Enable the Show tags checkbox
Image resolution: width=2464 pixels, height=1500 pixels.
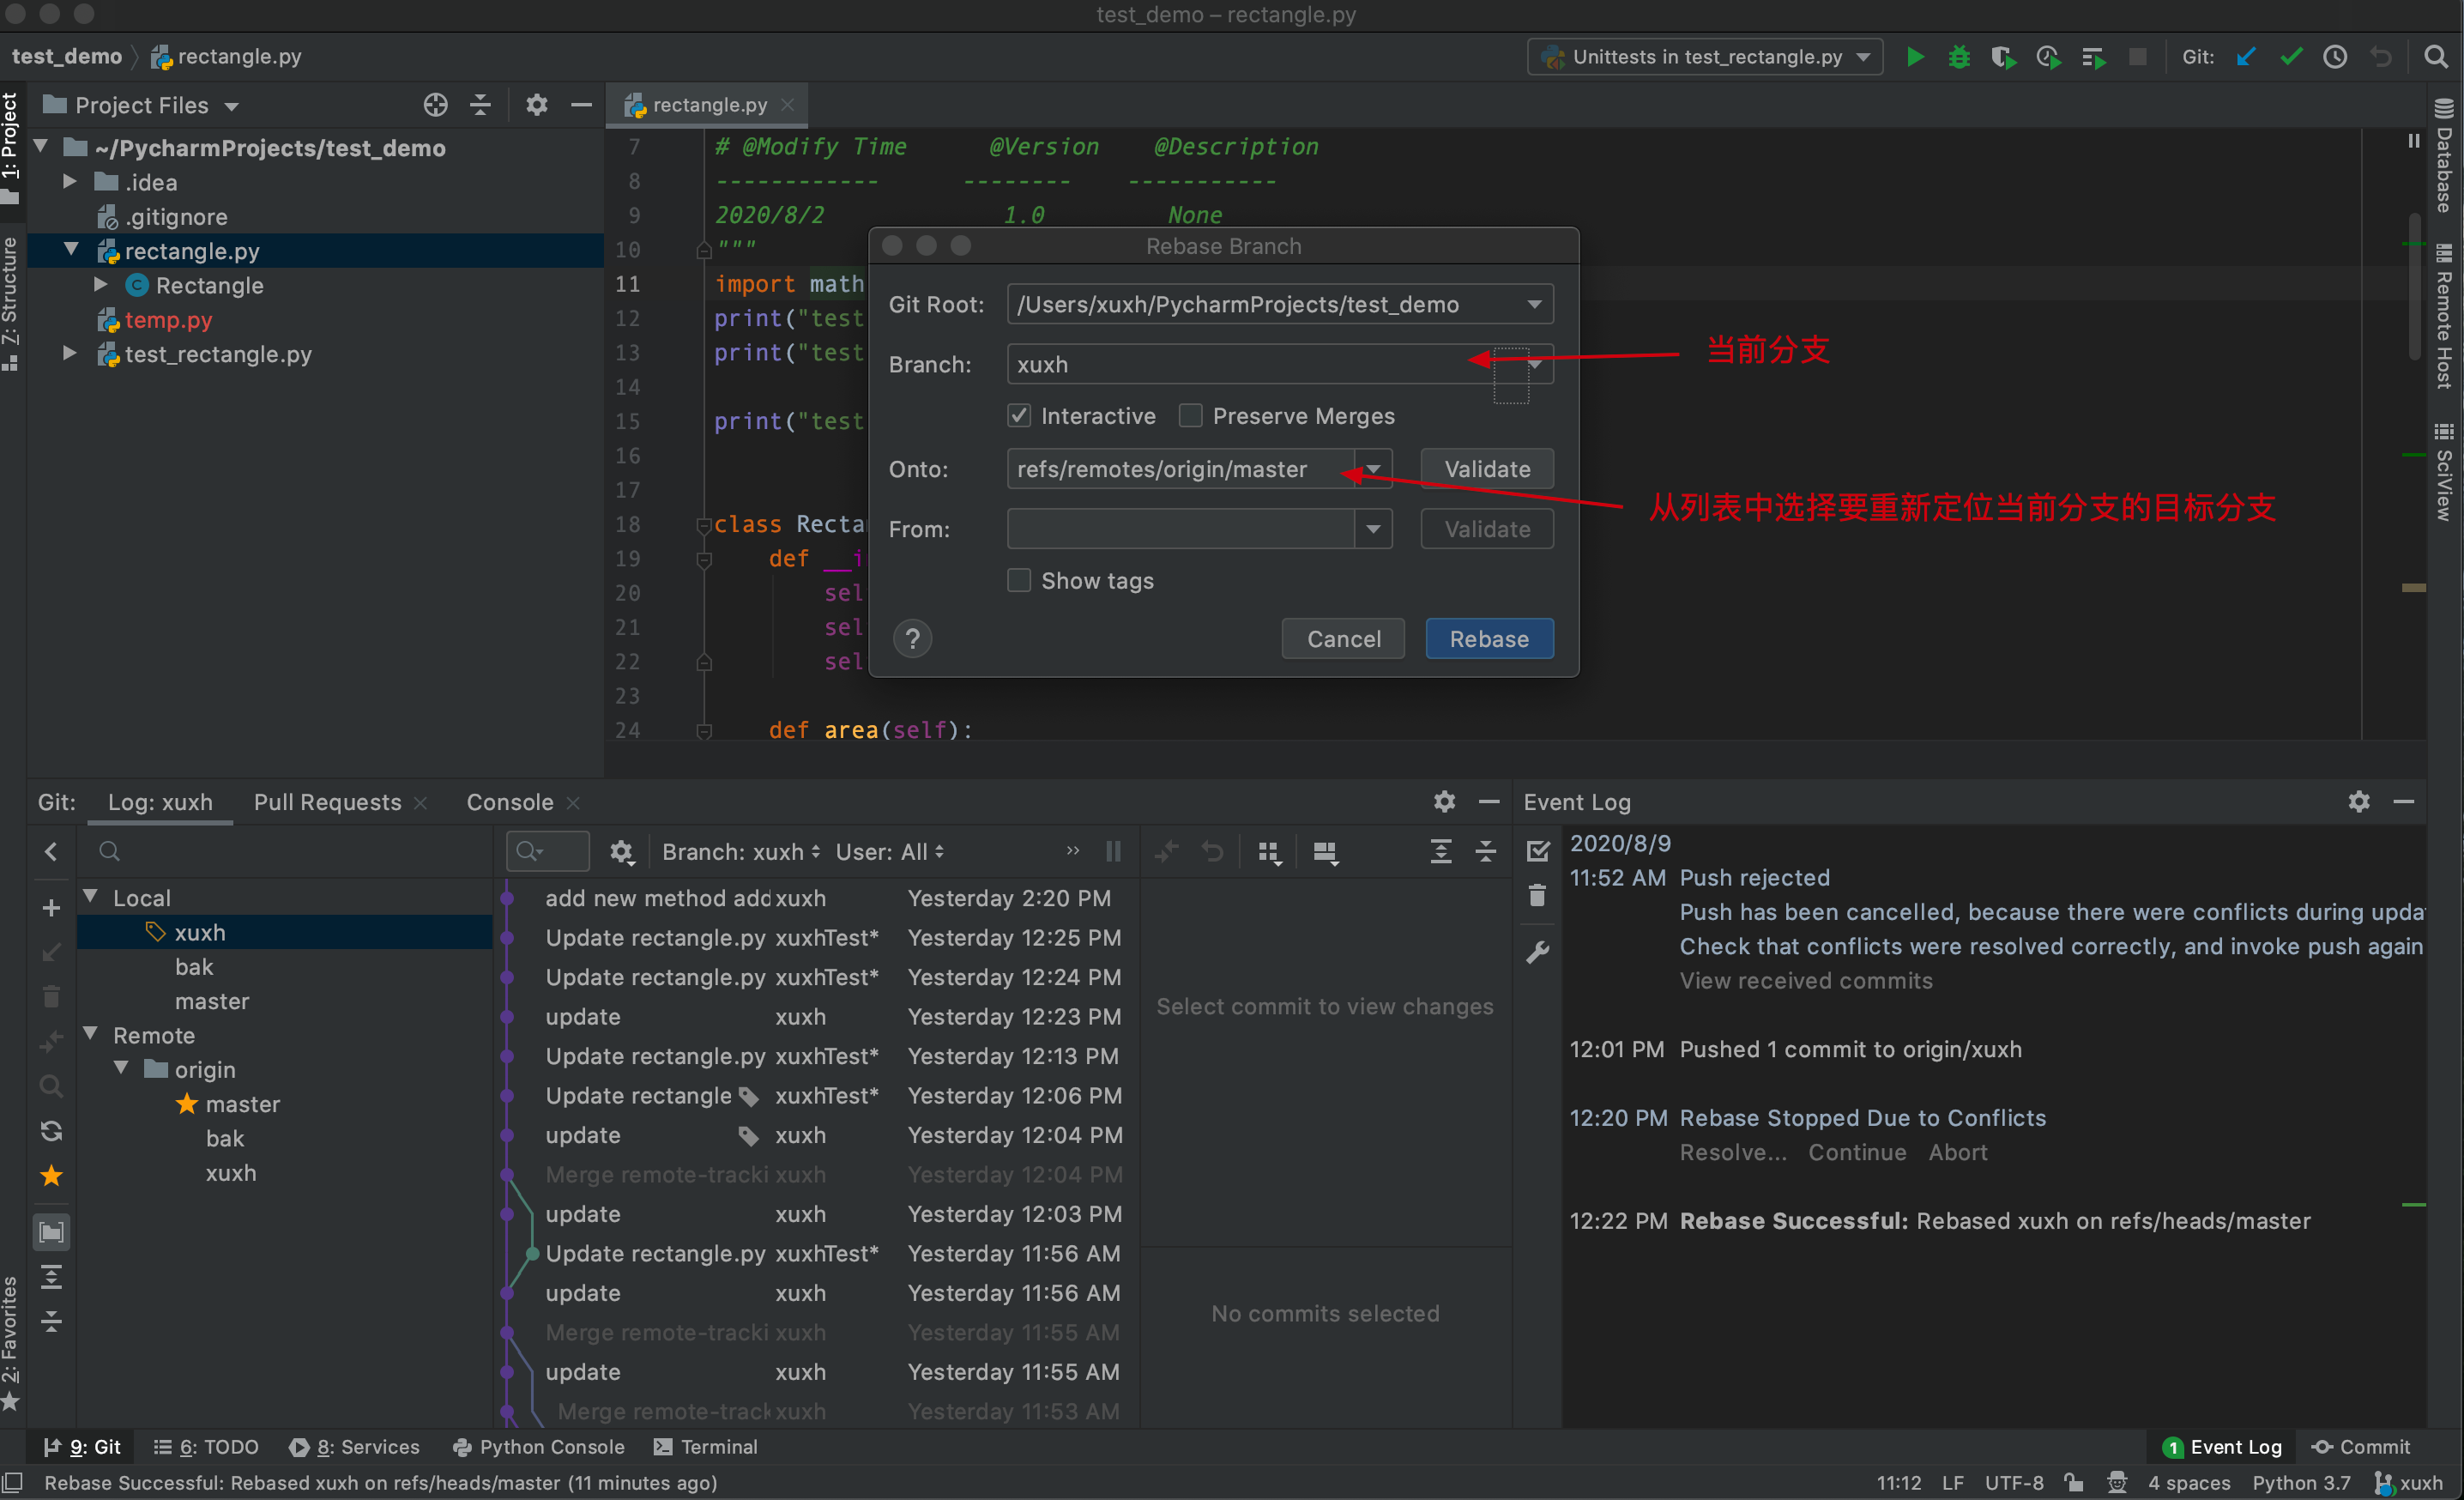click(1019, 580)
